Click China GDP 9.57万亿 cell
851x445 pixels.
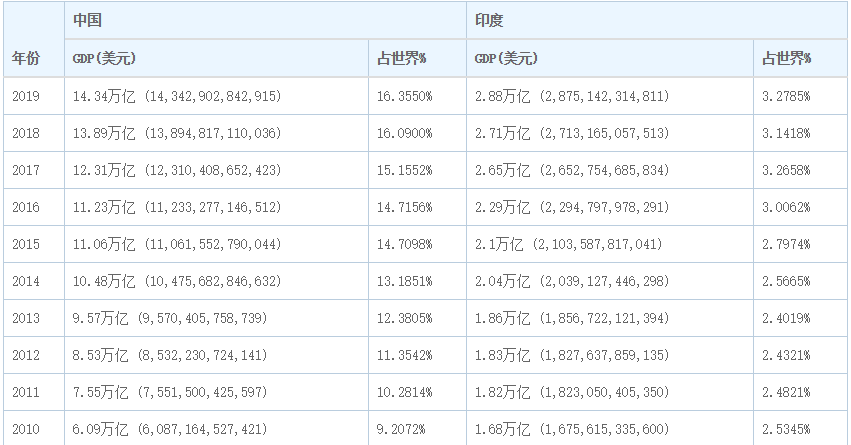click(217, 317)
